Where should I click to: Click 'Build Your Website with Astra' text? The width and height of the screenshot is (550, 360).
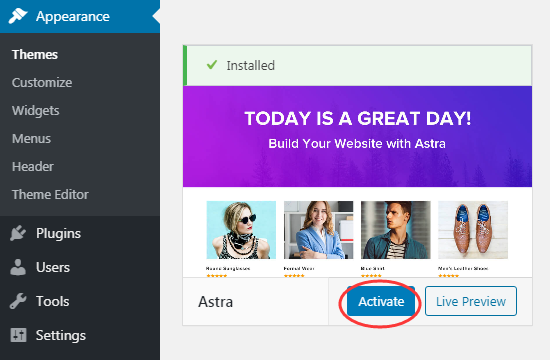[357, 144]
